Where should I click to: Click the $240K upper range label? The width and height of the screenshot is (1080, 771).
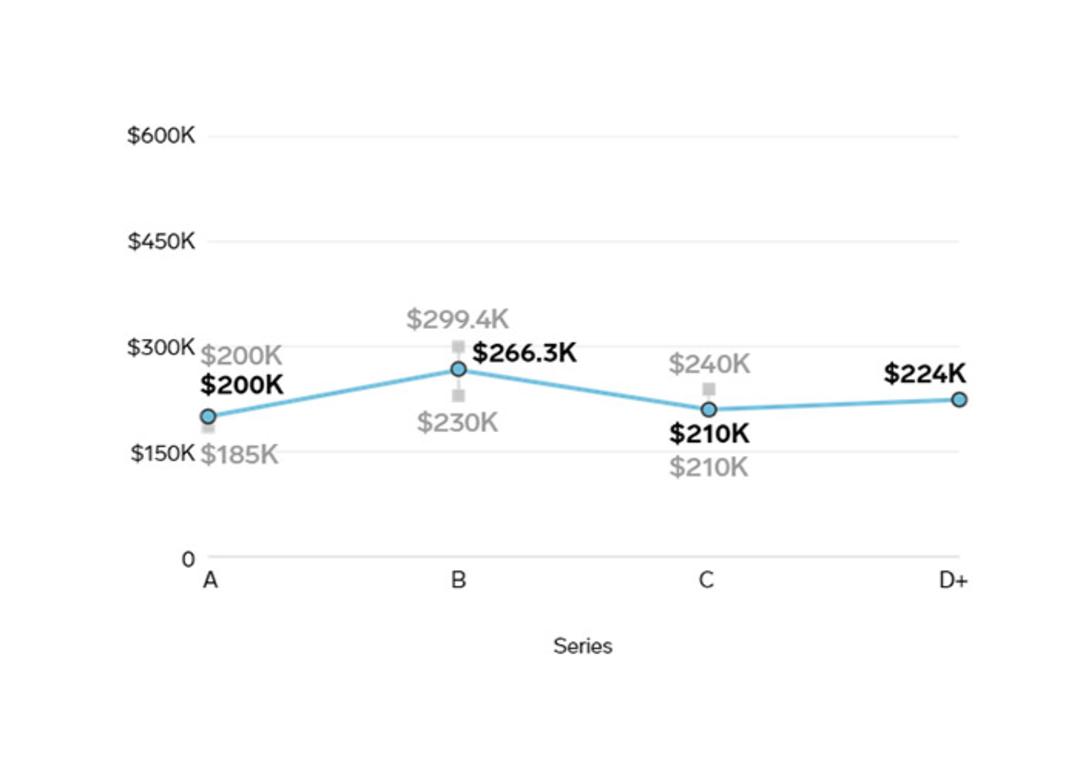709,364
